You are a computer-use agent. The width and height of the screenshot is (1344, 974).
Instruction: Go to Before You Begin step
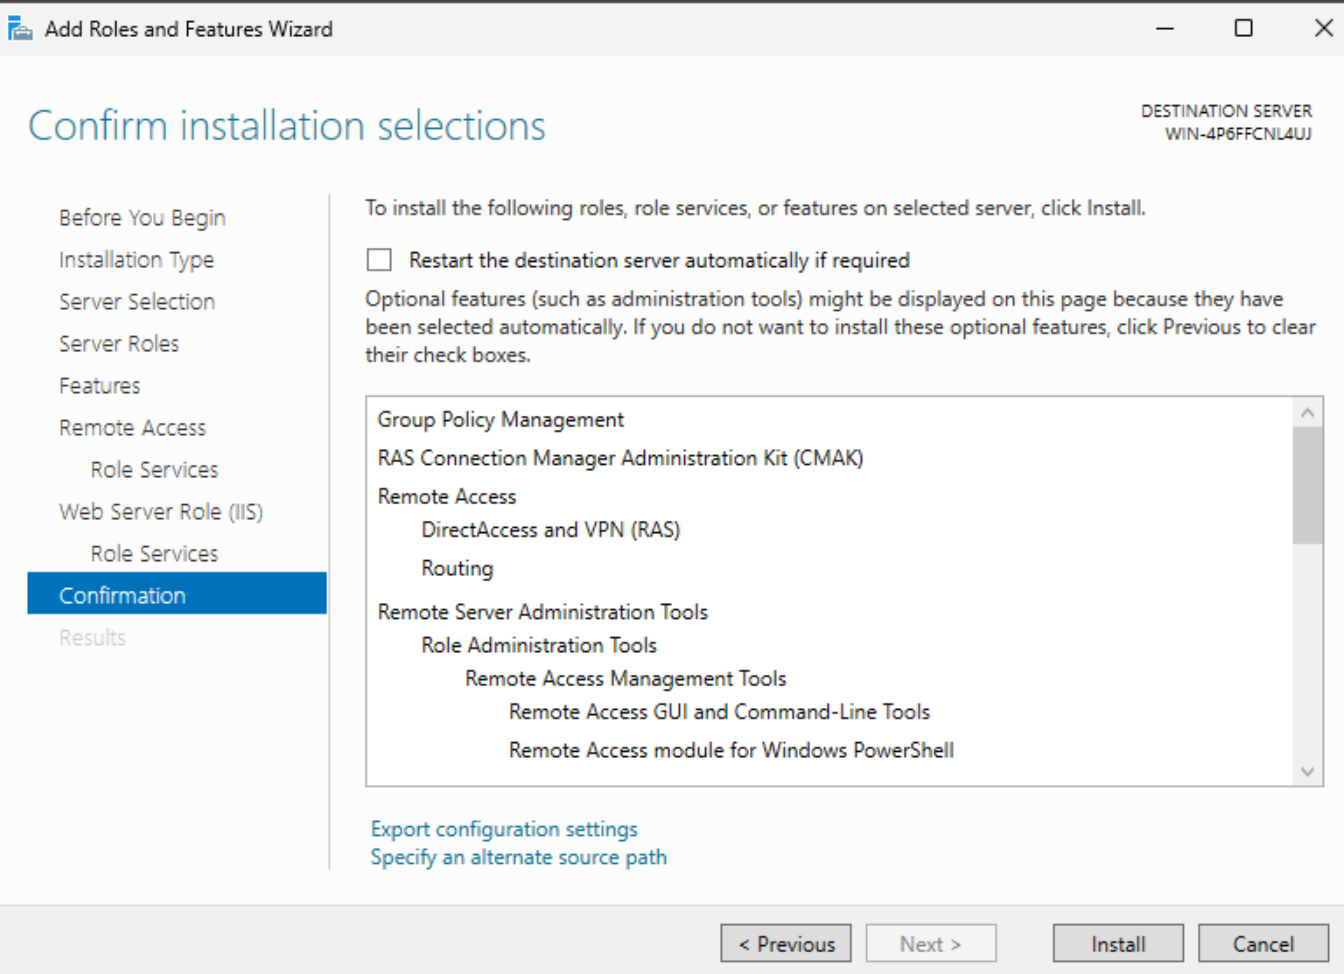tap(142, 218)
